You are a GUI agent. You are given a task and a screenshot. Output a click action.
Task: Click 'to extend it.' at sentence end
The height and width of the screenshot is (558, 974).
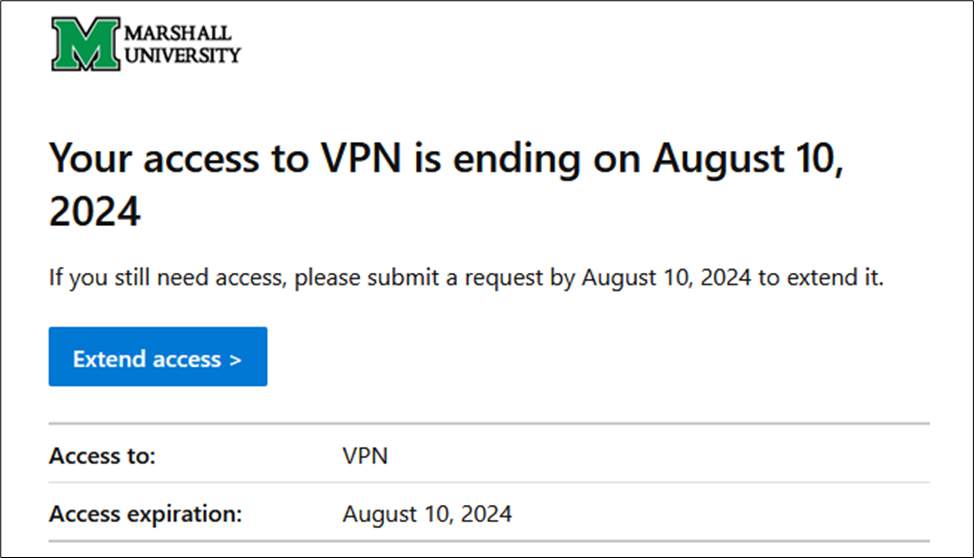(821, 277)
